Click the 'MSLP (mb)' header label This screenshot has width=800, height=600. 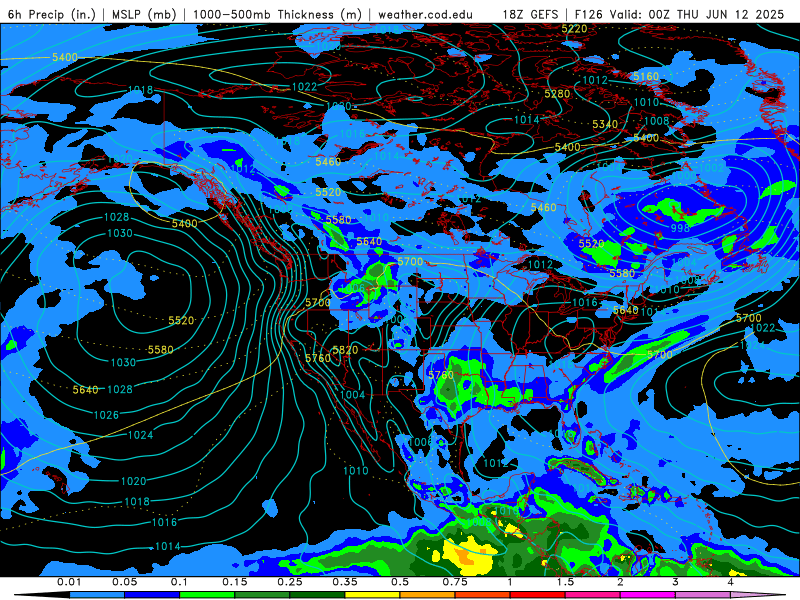144,14
